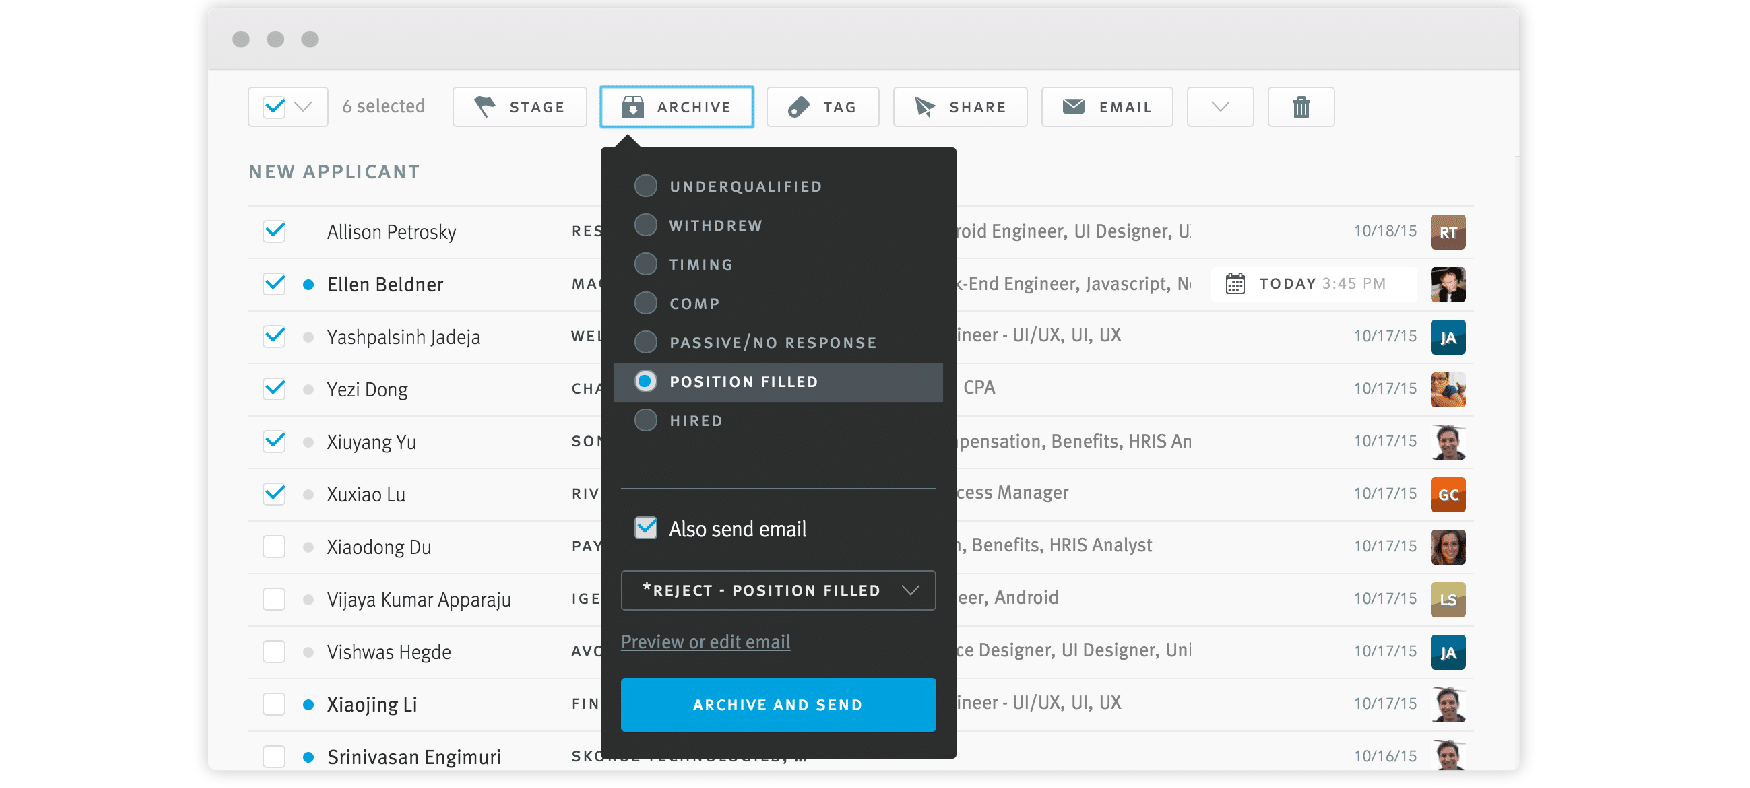Open Allison Petrosky's applicant profile
Image resolution: width=1750 pixels, height=788 pixels.
392,232
